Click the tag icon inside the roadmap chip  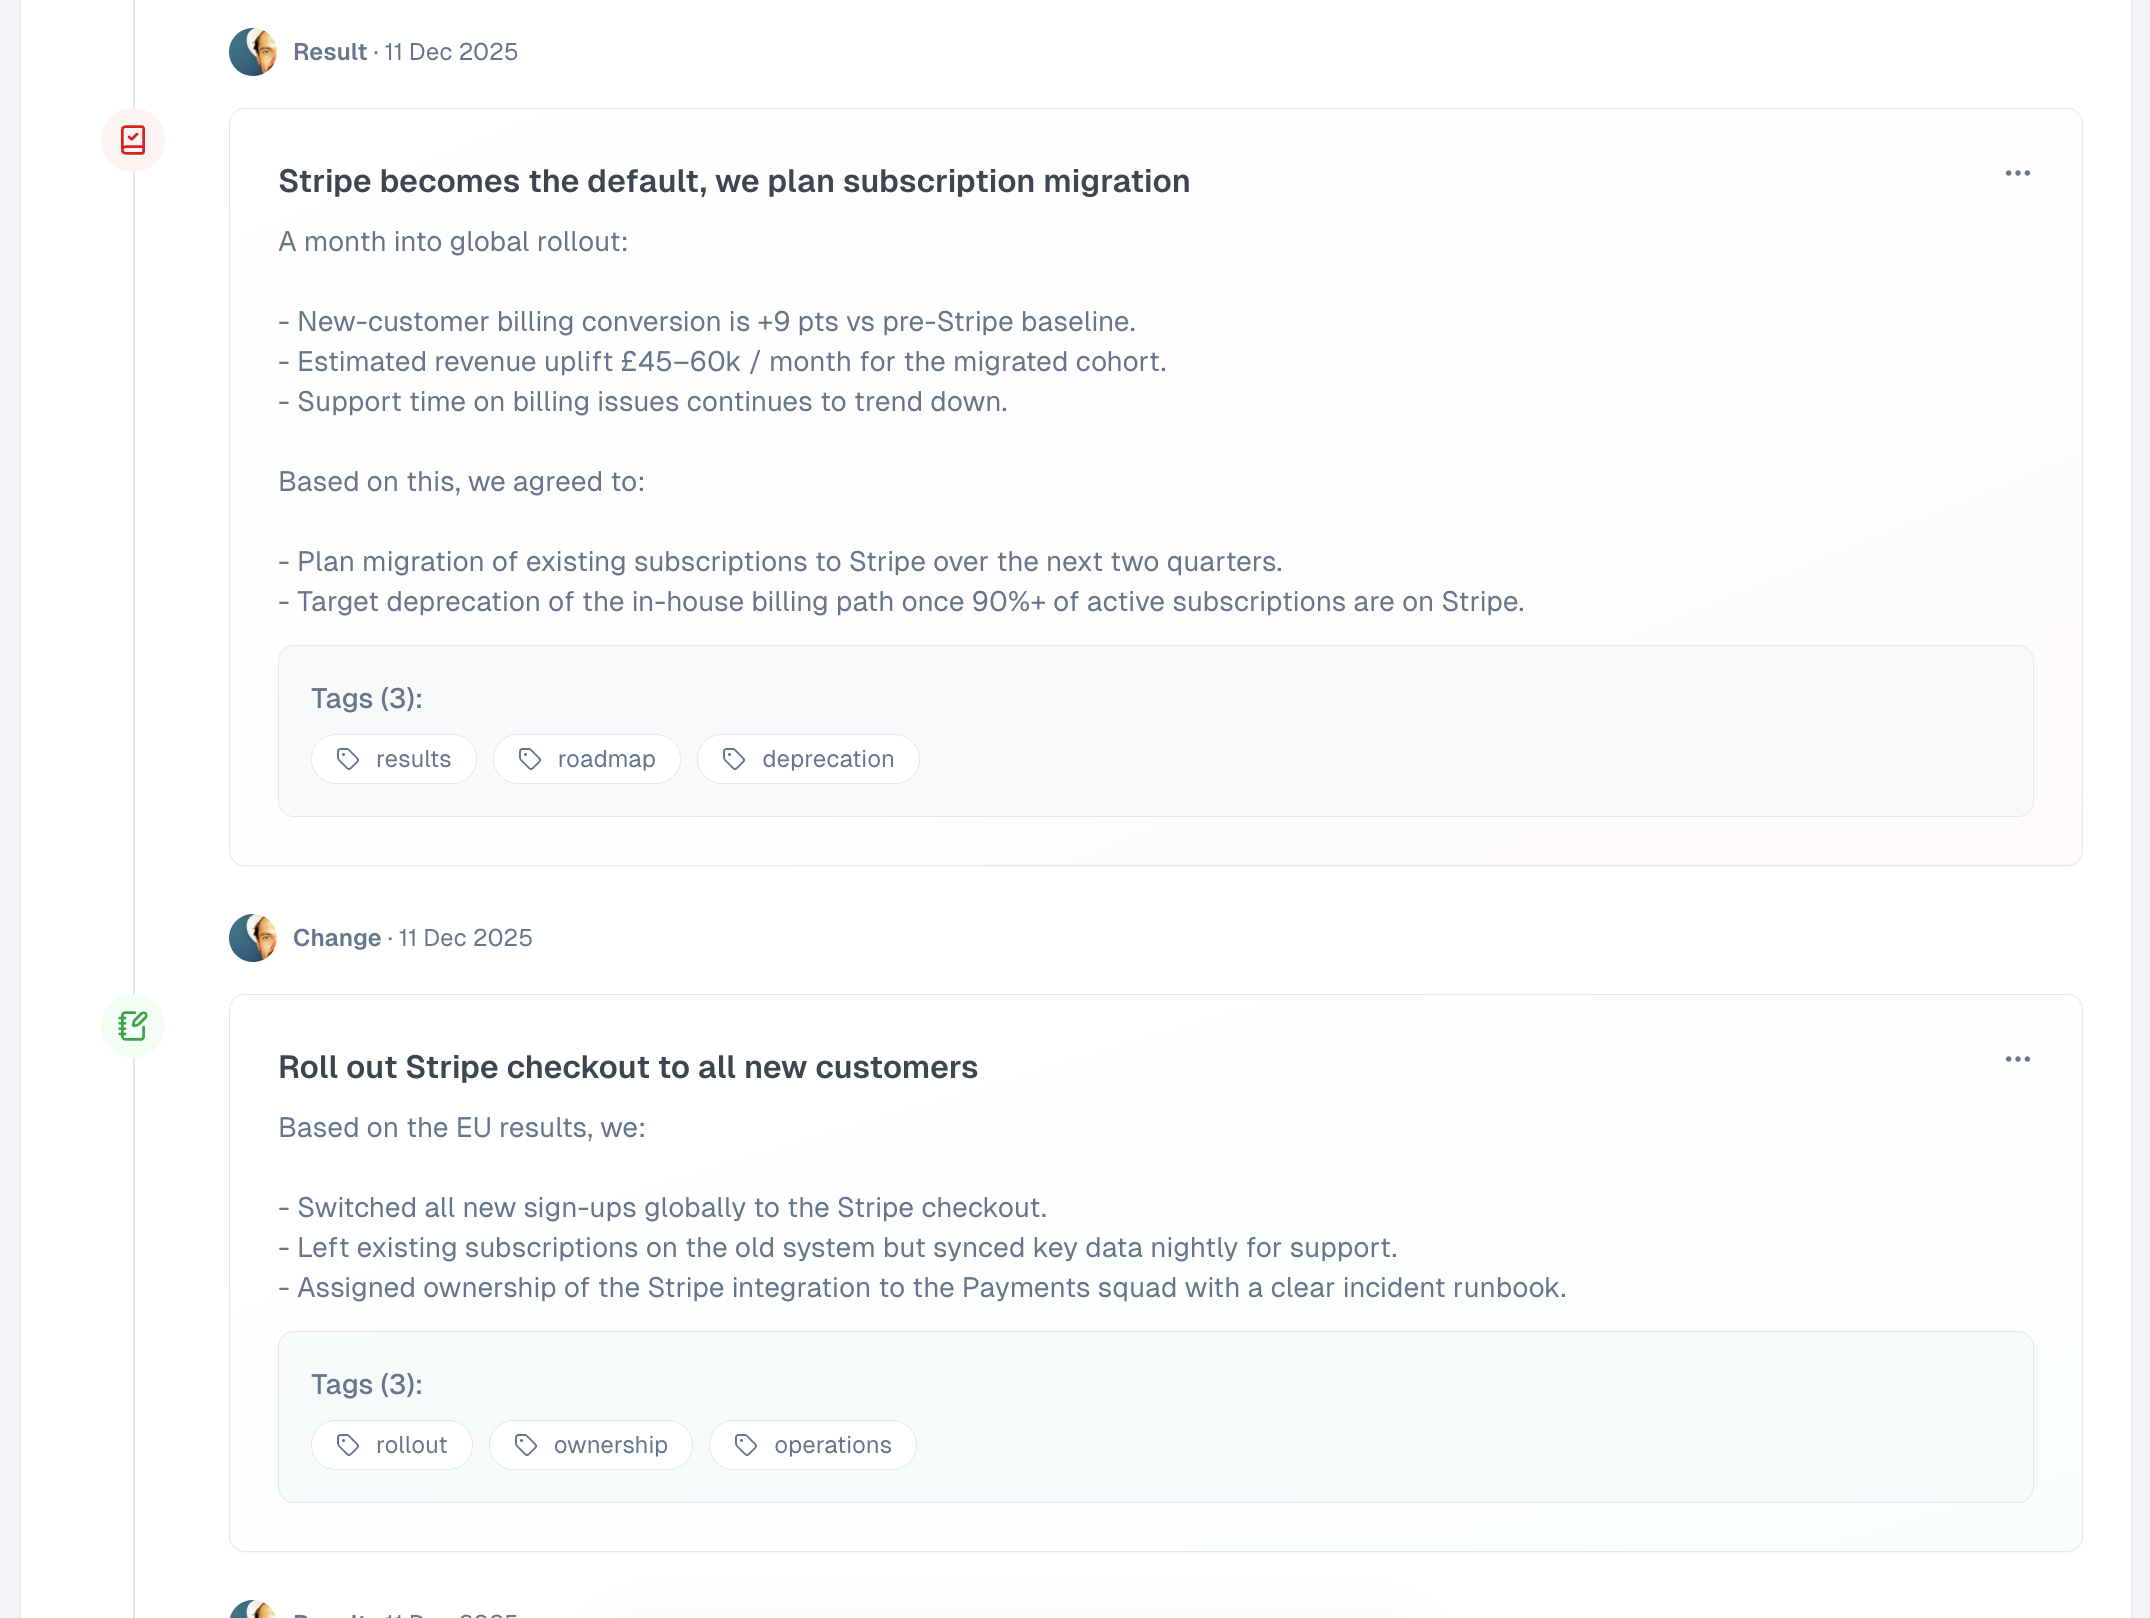point(531,759)
